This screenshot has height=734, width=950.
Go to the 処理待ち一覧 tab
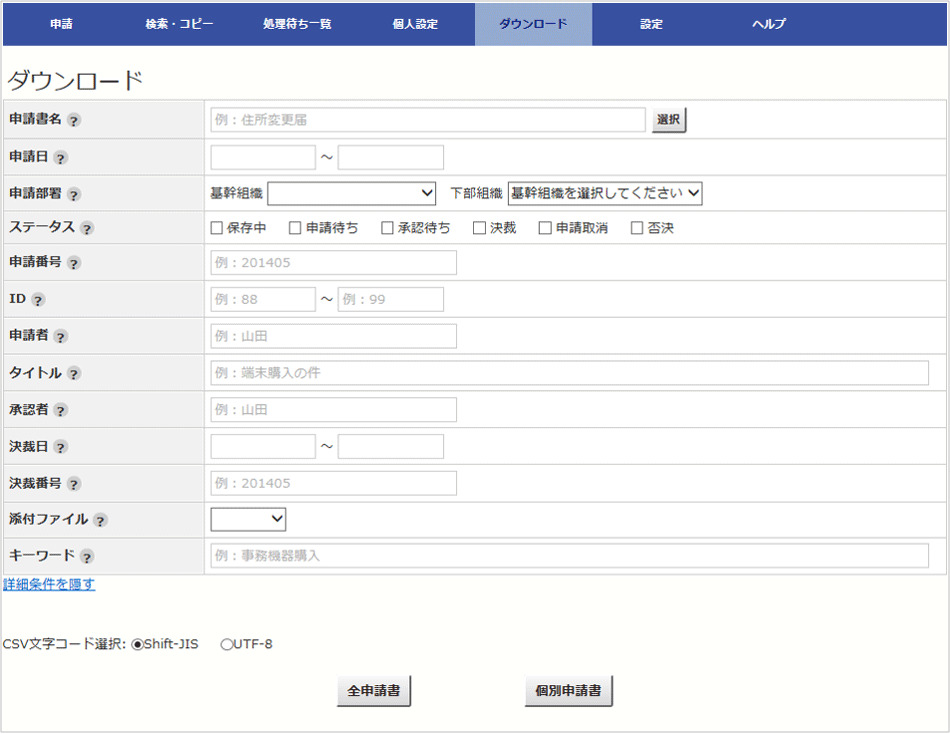(297, 24)
